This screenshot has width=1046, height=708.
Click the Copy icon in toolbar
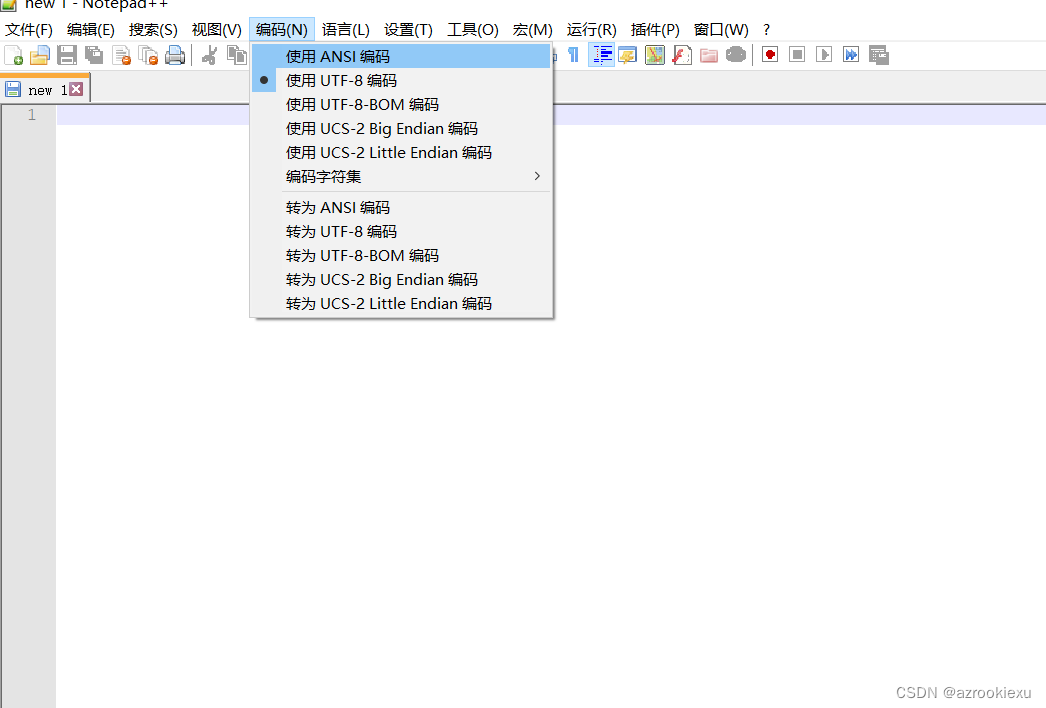click(236, 55)
